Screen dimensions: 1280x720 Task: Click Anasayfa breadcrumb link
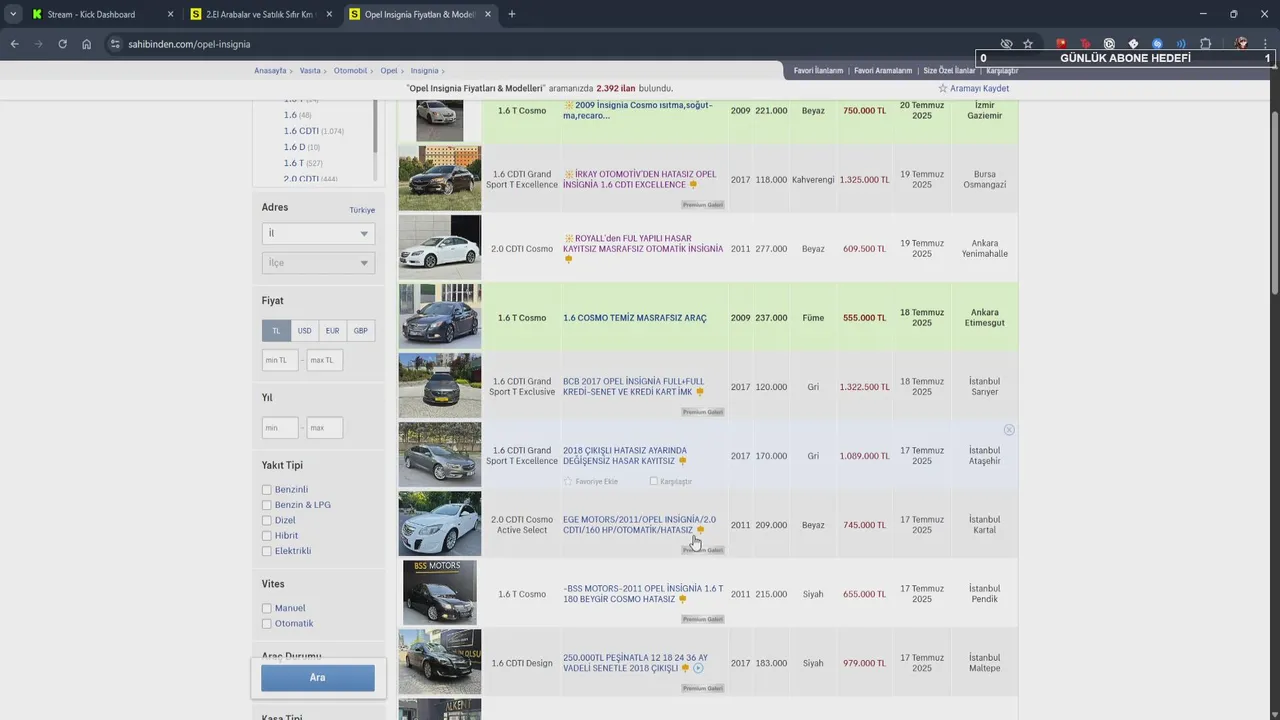(x=270, y=71)
